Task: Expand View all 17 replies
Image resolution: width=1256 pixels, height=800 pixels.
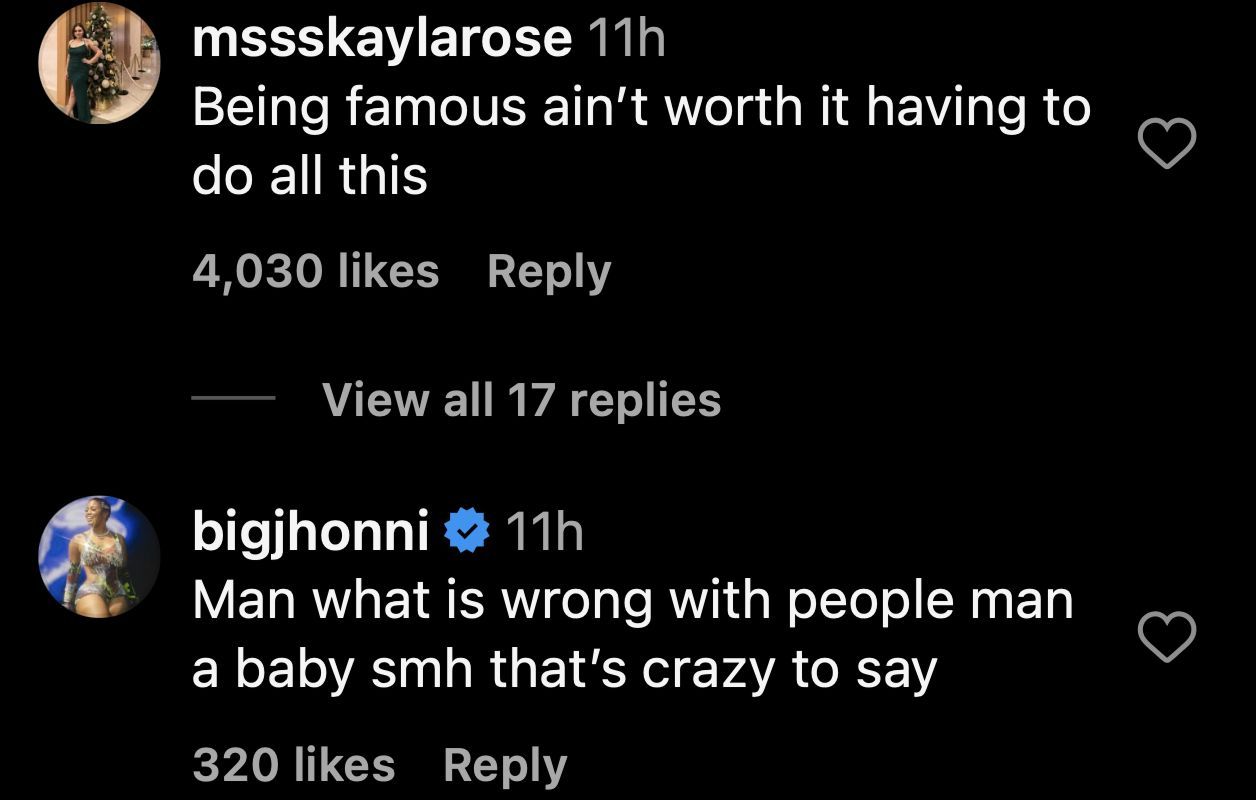Action: 521,400
